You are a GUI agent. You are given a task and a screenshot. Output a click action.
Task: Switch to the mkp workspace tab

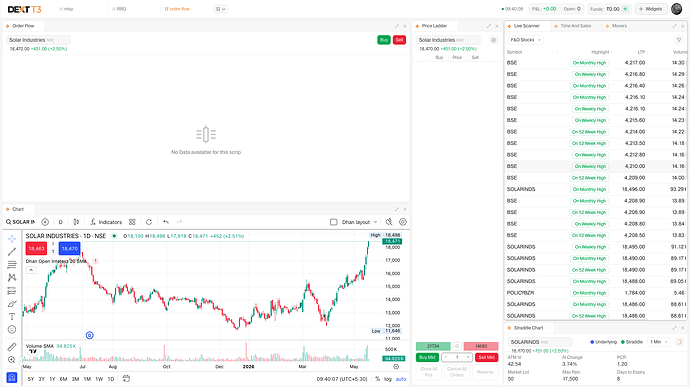click(x=66, y=9)
